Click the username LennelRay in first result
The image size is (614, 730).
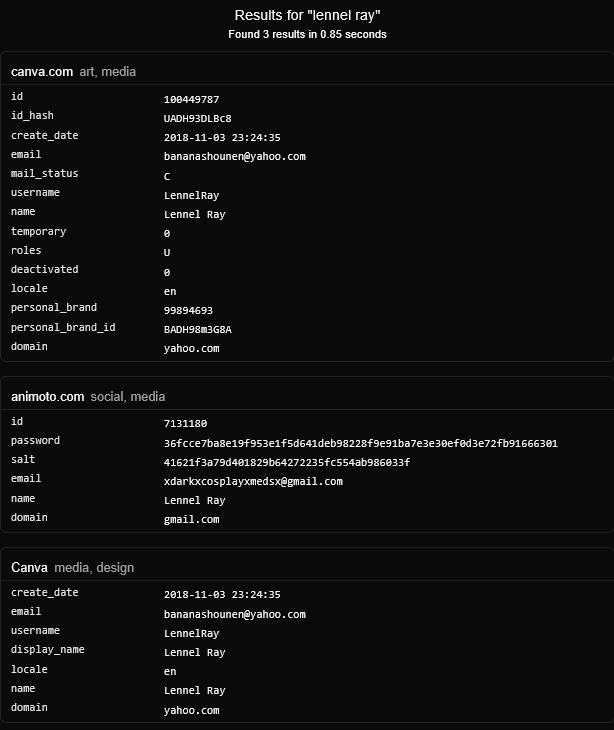[x=191, y=196]
